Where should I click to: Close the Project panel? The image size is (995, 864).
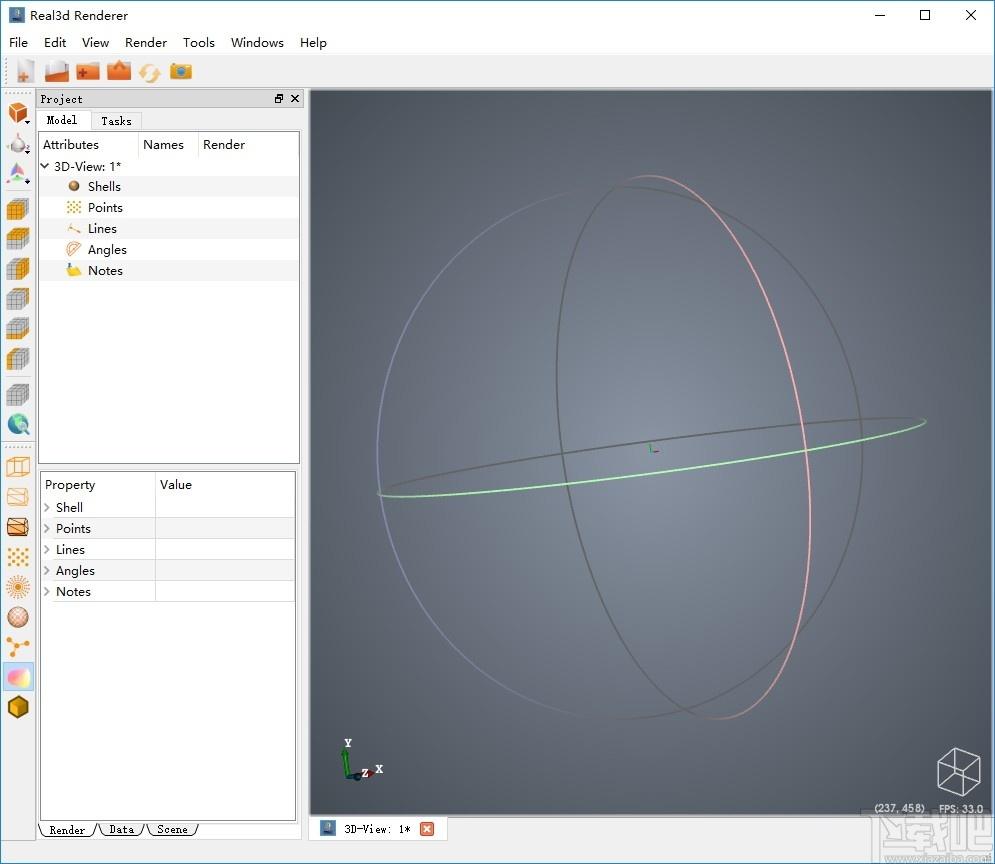click(x=295, y=98)
